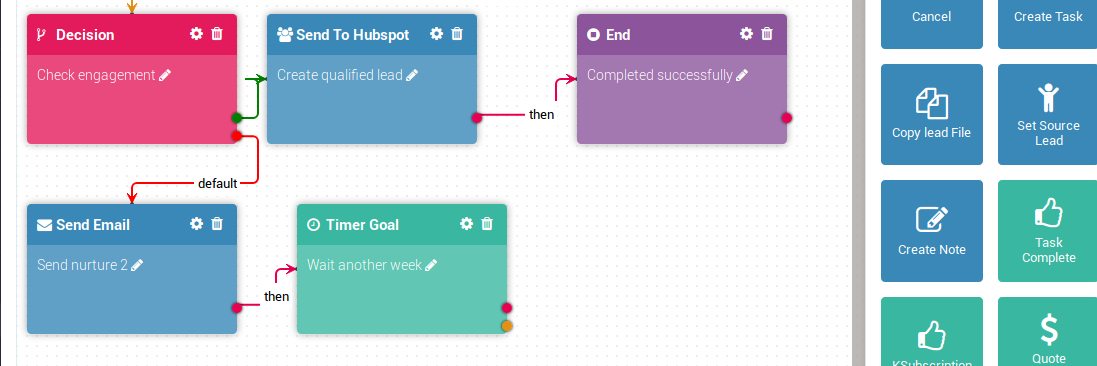This screenshot has width=1097, height=366.
Task: Edit 'Send nurture 2' description pencil
Action: (x=137, y=265)
